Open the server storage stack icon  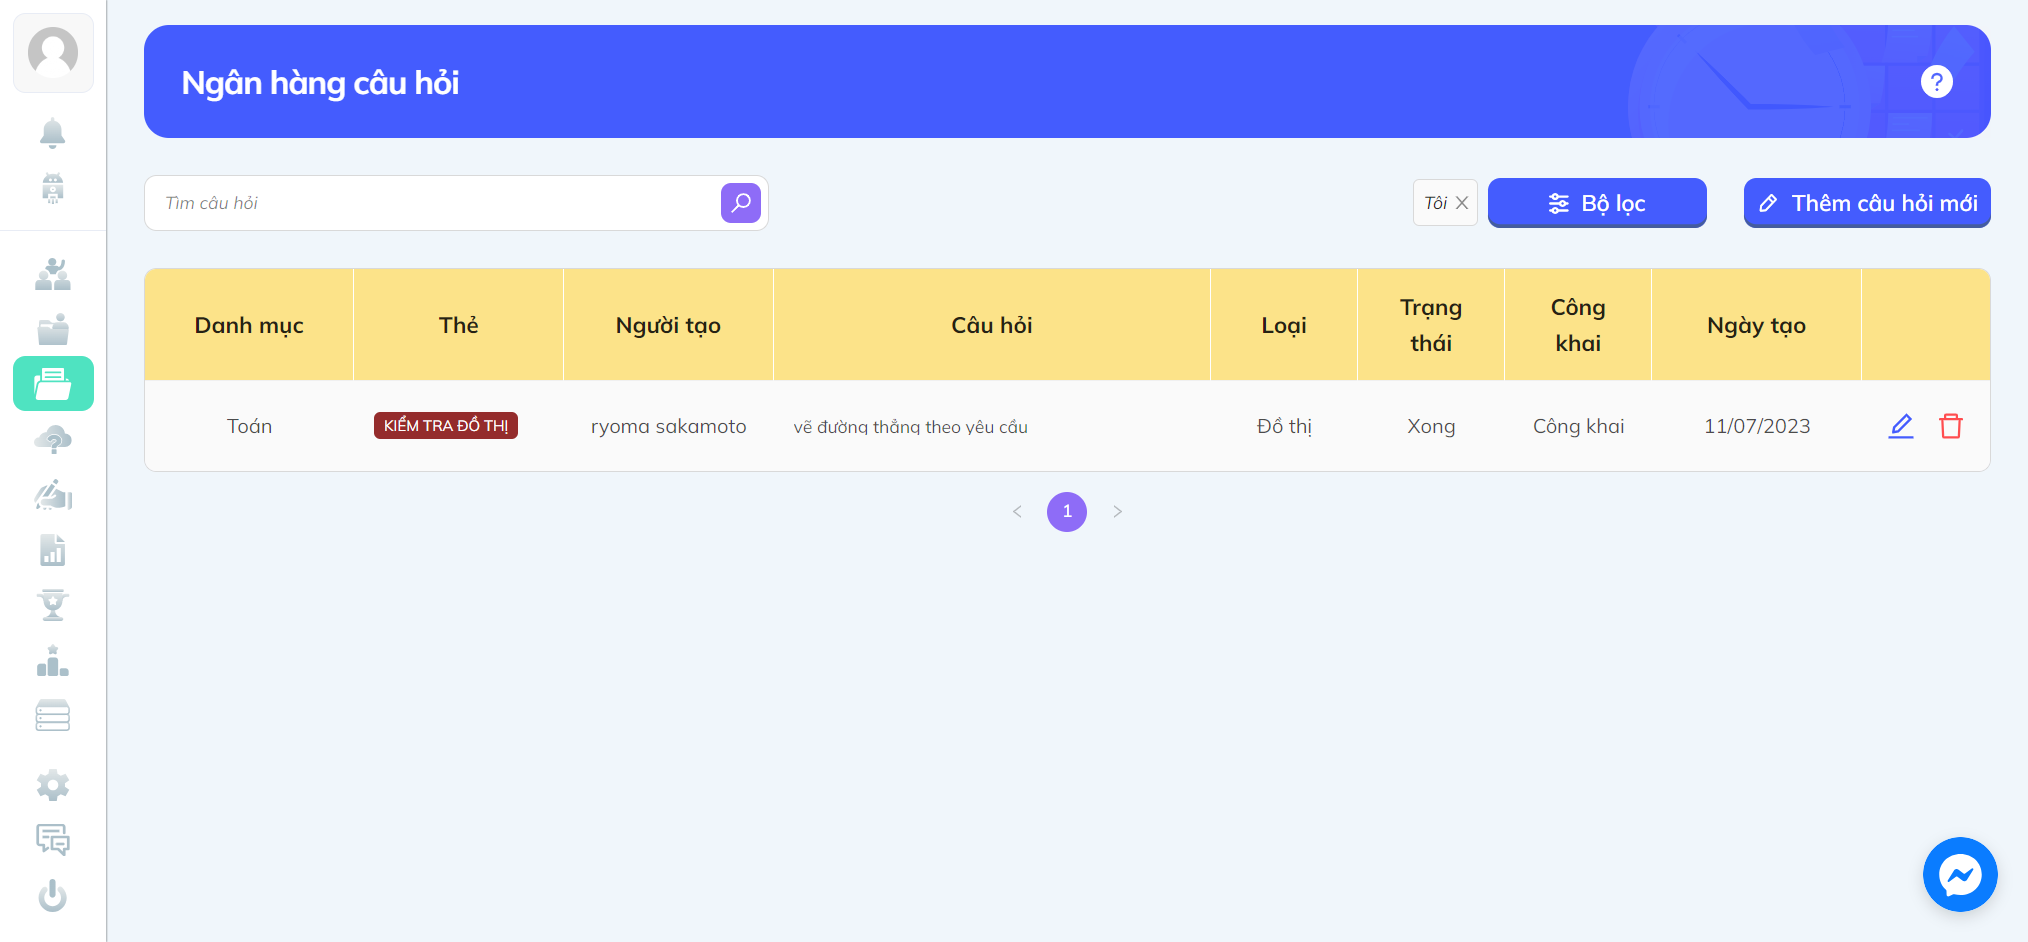(53, 716)
